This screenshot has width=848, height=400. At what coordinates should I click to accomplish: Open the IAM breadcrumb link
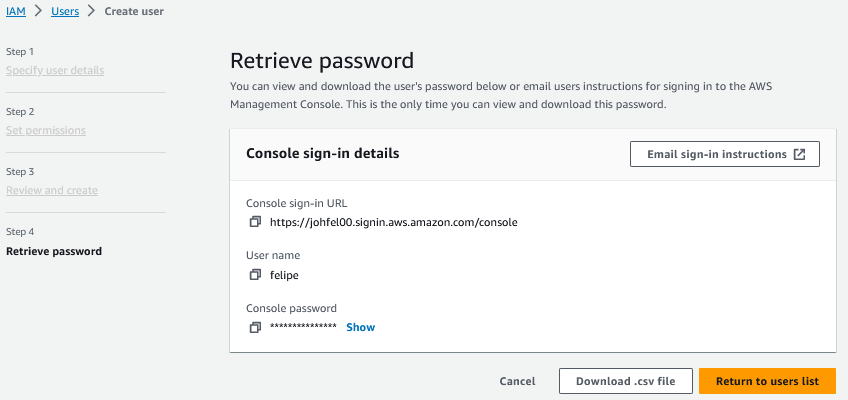pyautogui.click(x=16, y=11)
